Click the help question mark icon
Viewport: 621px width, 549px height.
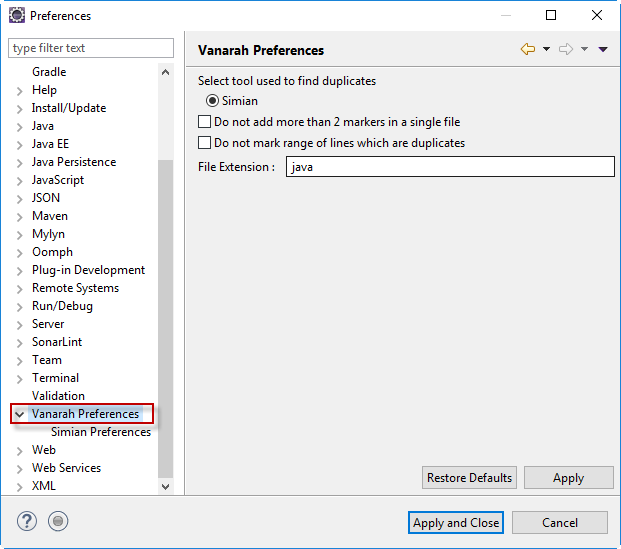pos(27,521)
